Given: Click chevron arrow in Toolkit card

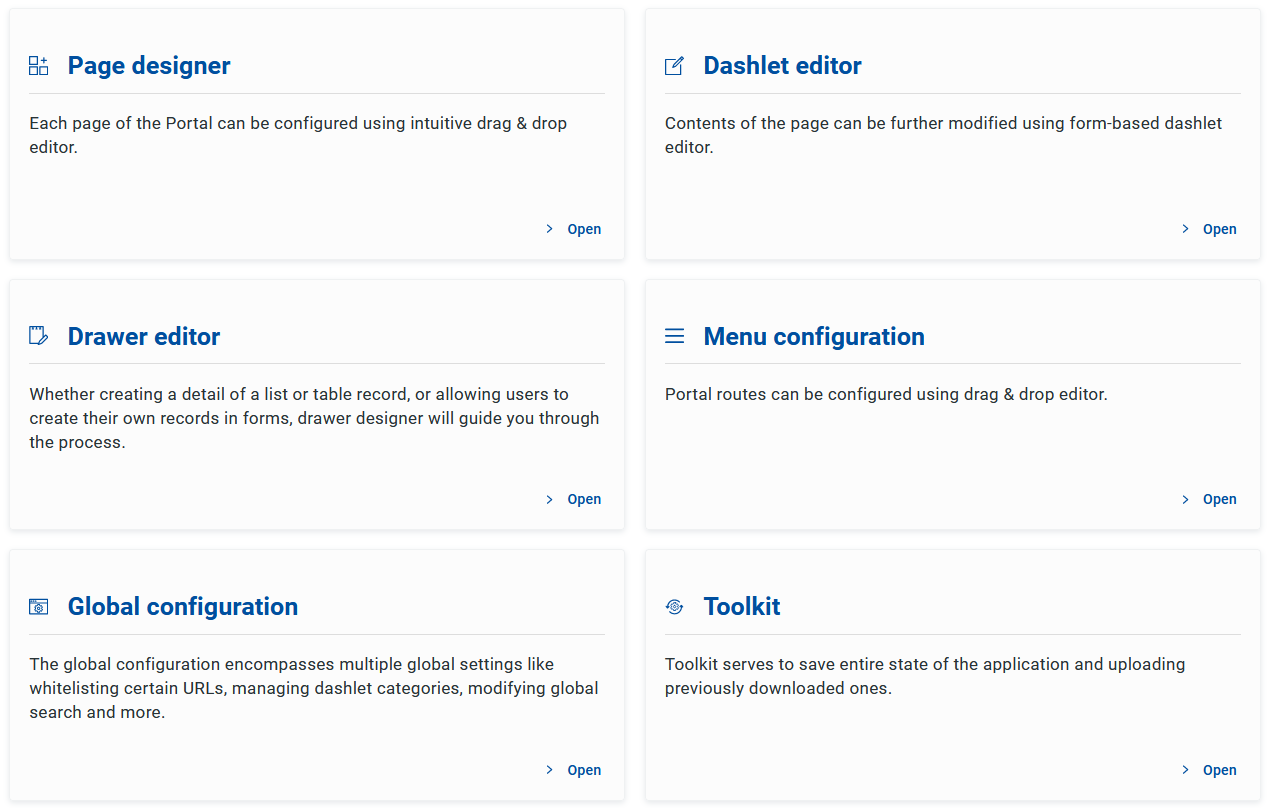Looking at the screenshot, I should 1185,770.
